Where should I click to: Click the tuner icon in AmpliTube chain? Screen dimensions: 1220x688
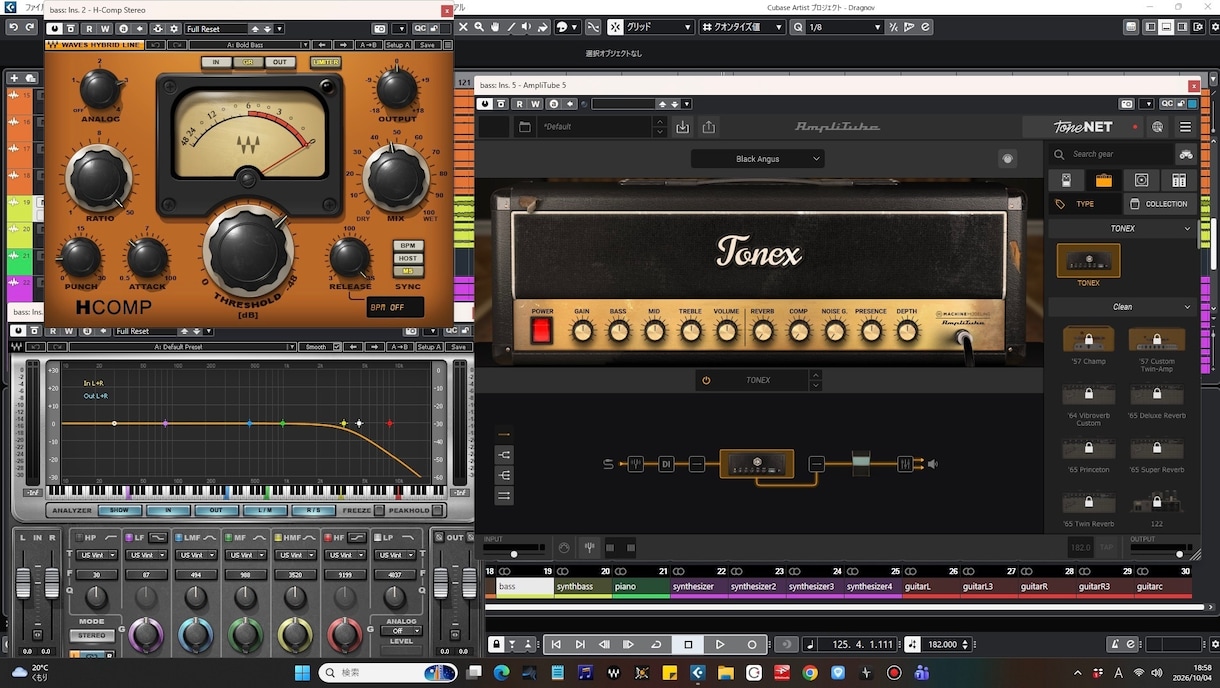tap(636, 464)
